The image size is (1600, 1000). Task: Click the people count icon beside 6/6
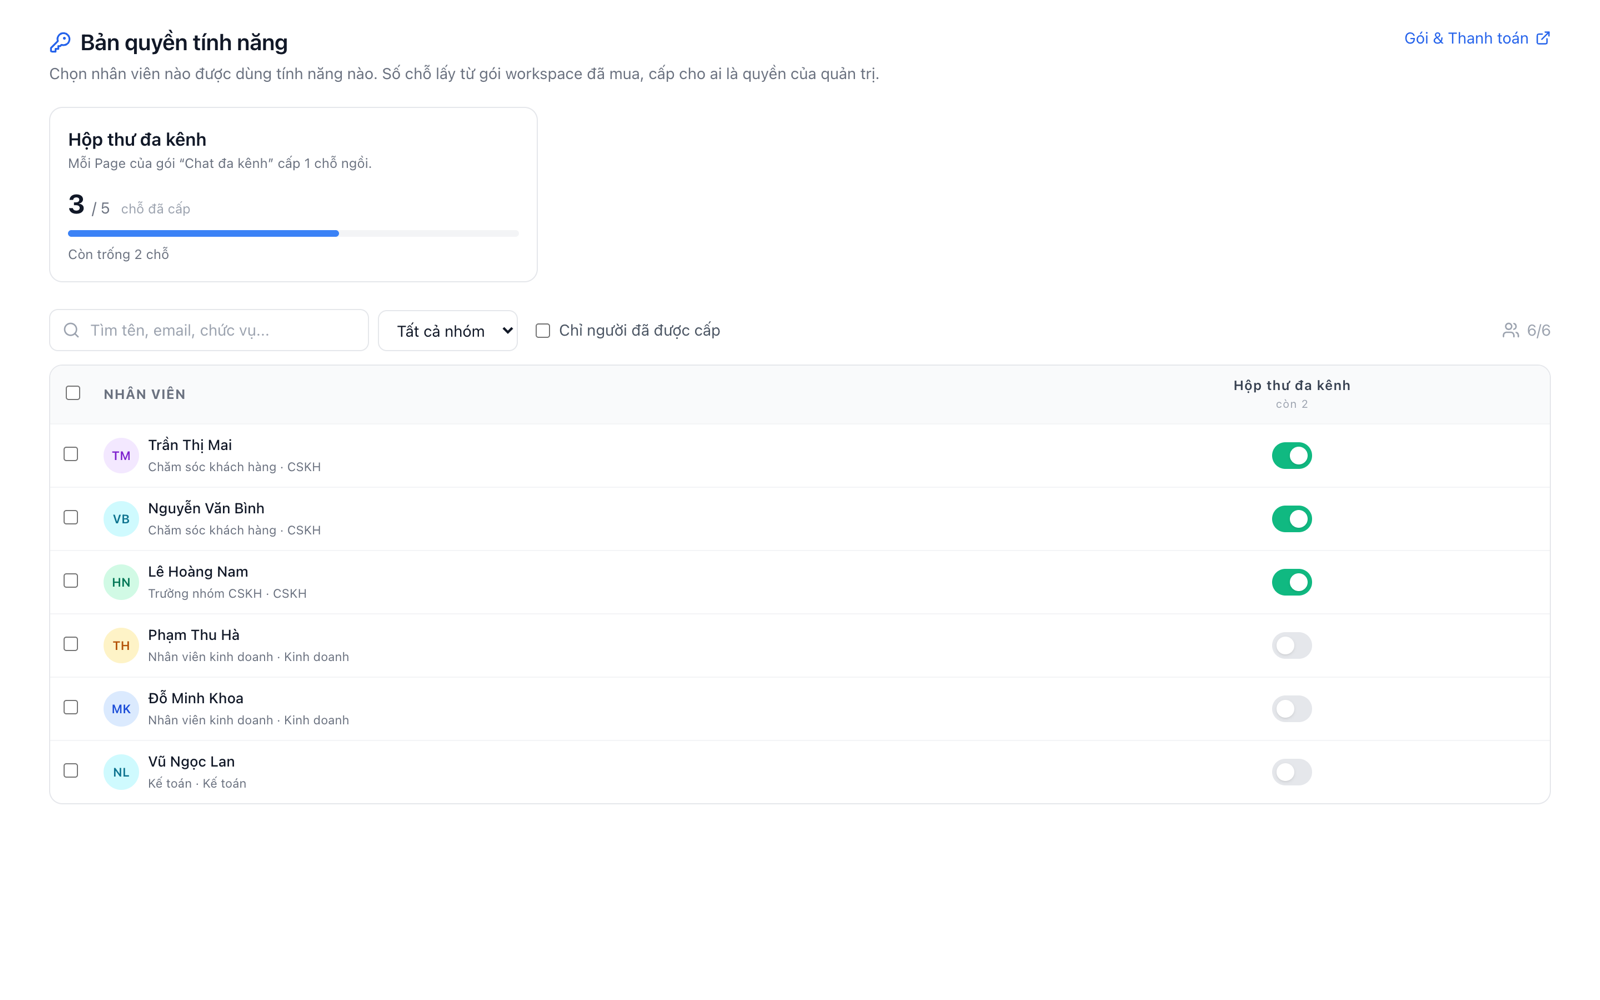point(1510,330)
